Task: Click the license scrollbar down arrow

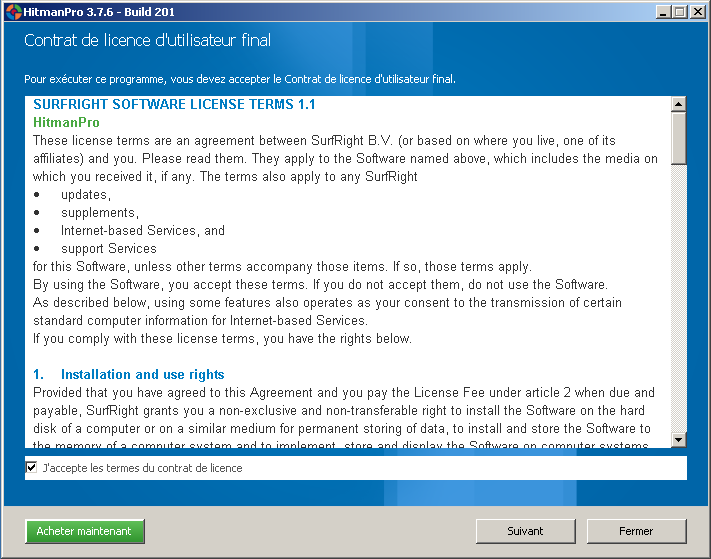Action: (679, 439)
